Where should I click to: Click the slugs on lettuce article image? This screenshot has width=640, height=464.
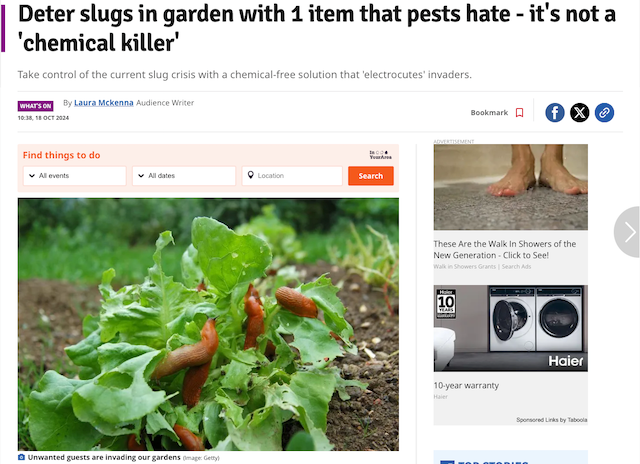(208, 324)
